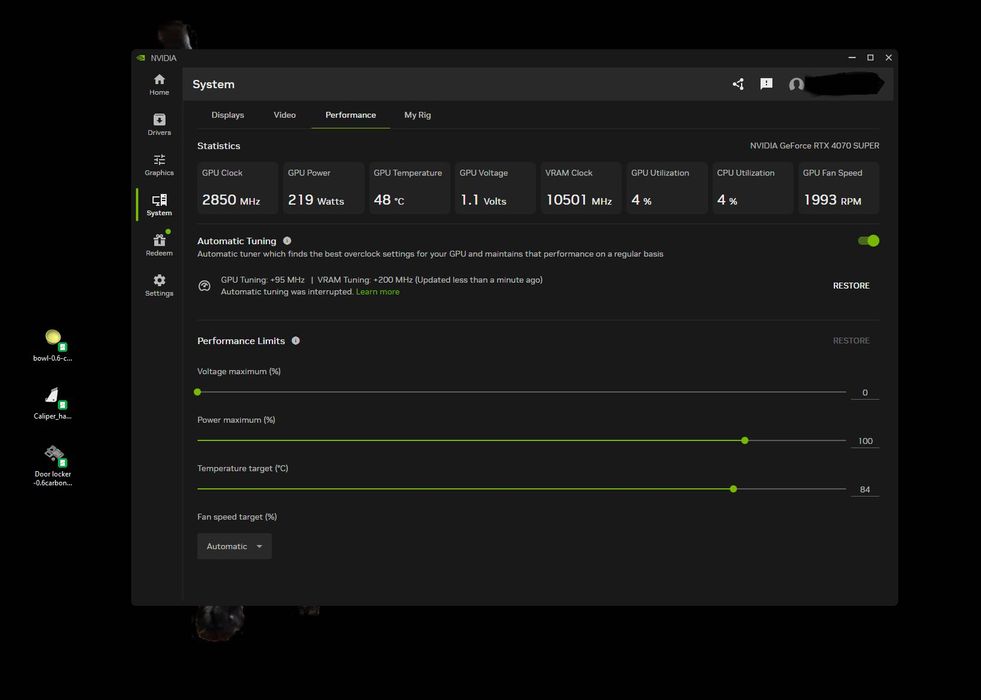Click the Fan speed target label

coord(237,517)
